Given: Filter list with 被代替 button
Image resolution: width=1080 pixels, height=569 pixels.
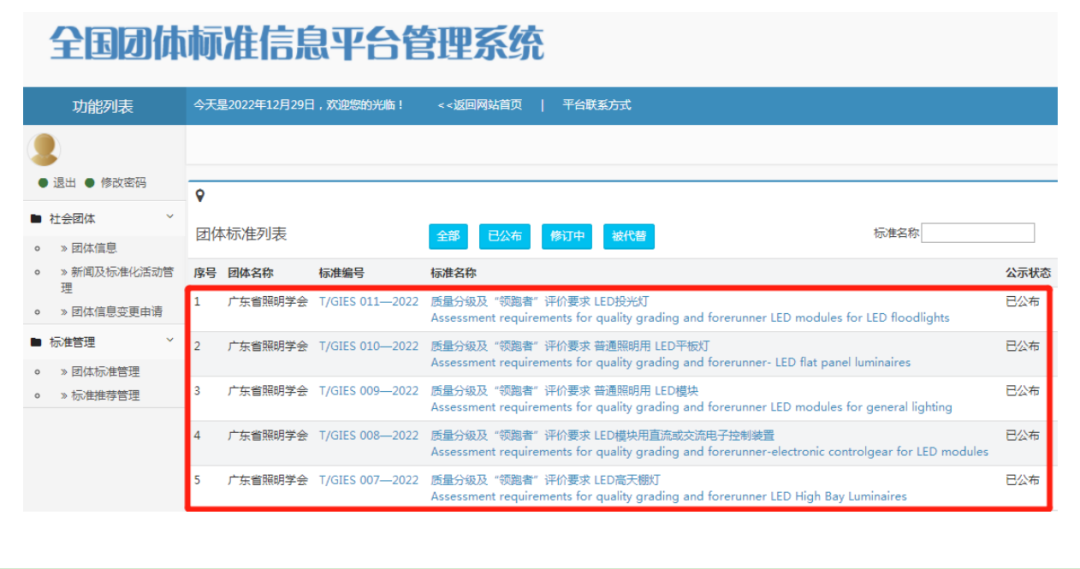Looking at the screenshot, I should (628, 236).
